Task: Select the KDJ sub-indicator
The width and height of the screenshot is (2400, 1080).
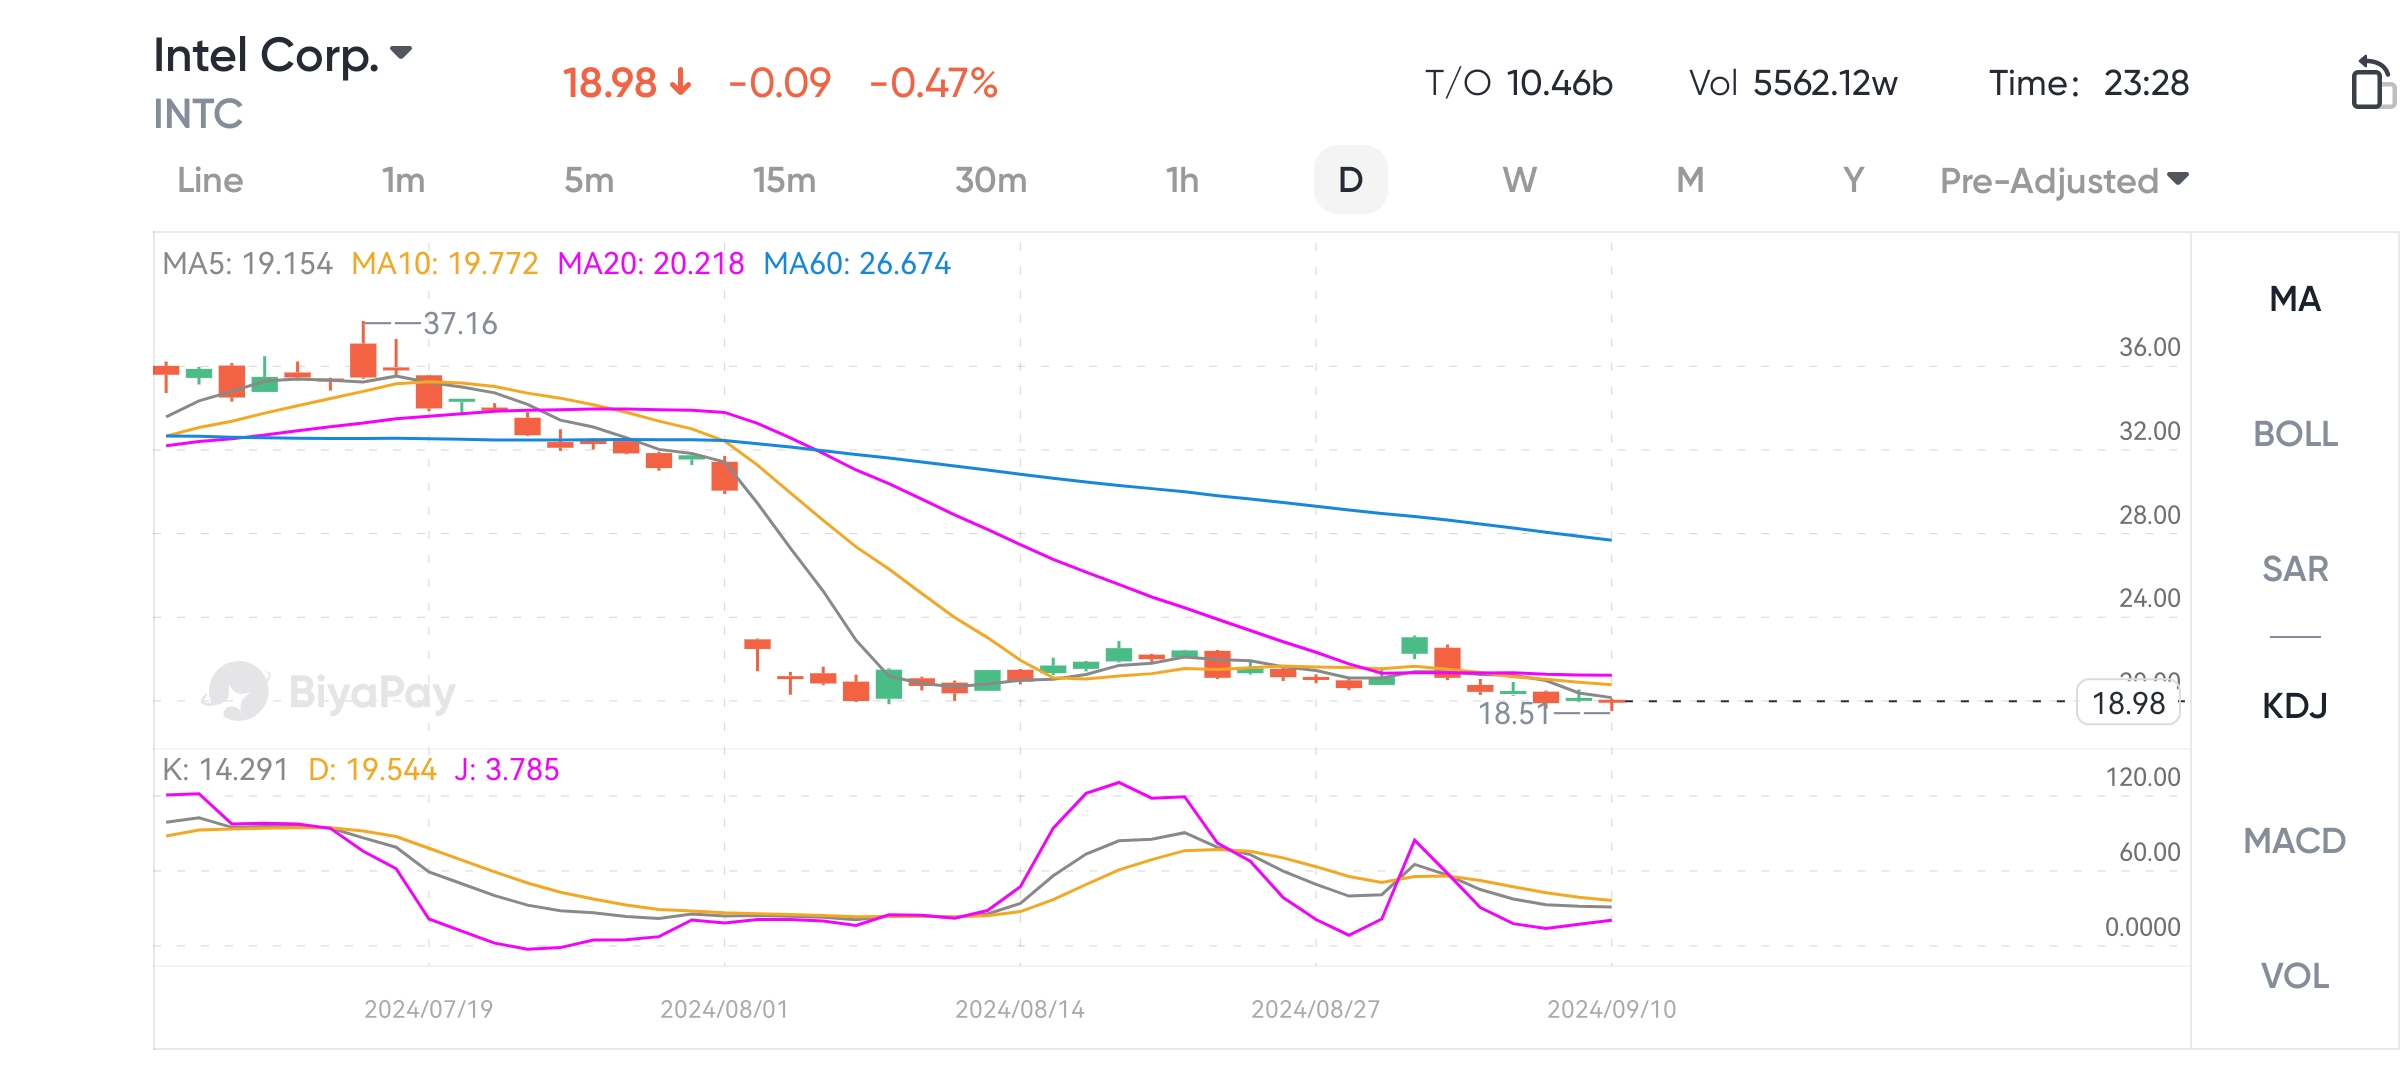Action: 2295,706
